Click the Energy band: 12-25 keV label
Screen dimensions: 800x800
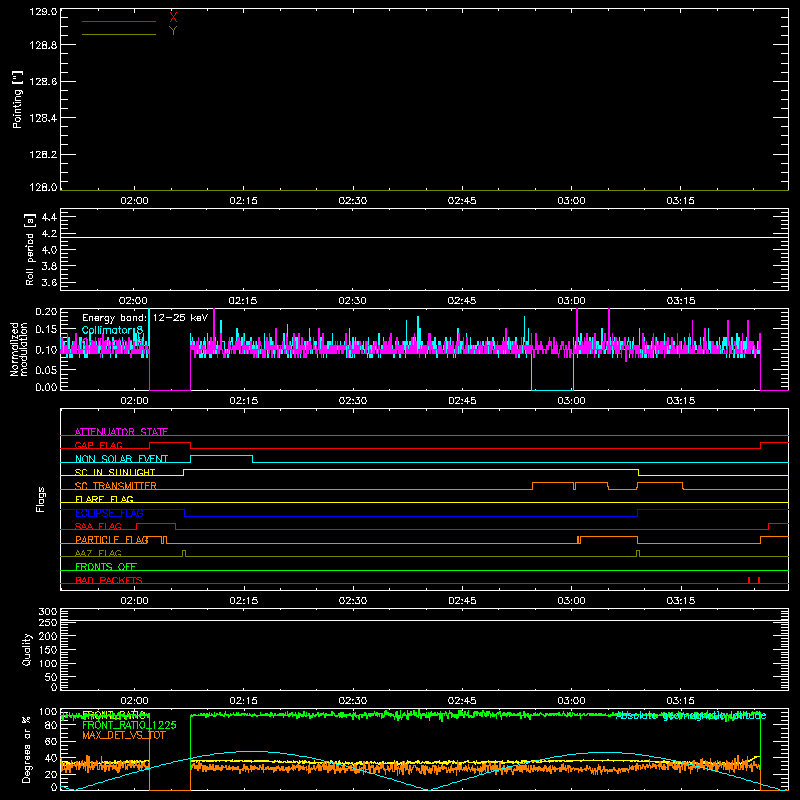pos(145,318)
